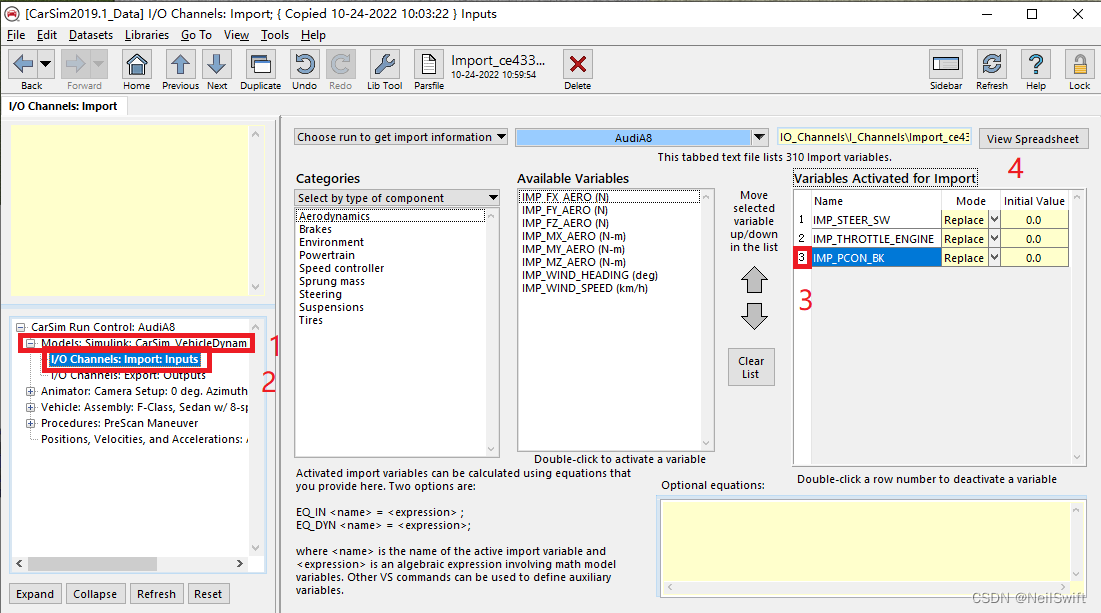Select IMP_WIND_SPEED (km/h) variable
1101x613 pixels.
(x=584, y=289)
